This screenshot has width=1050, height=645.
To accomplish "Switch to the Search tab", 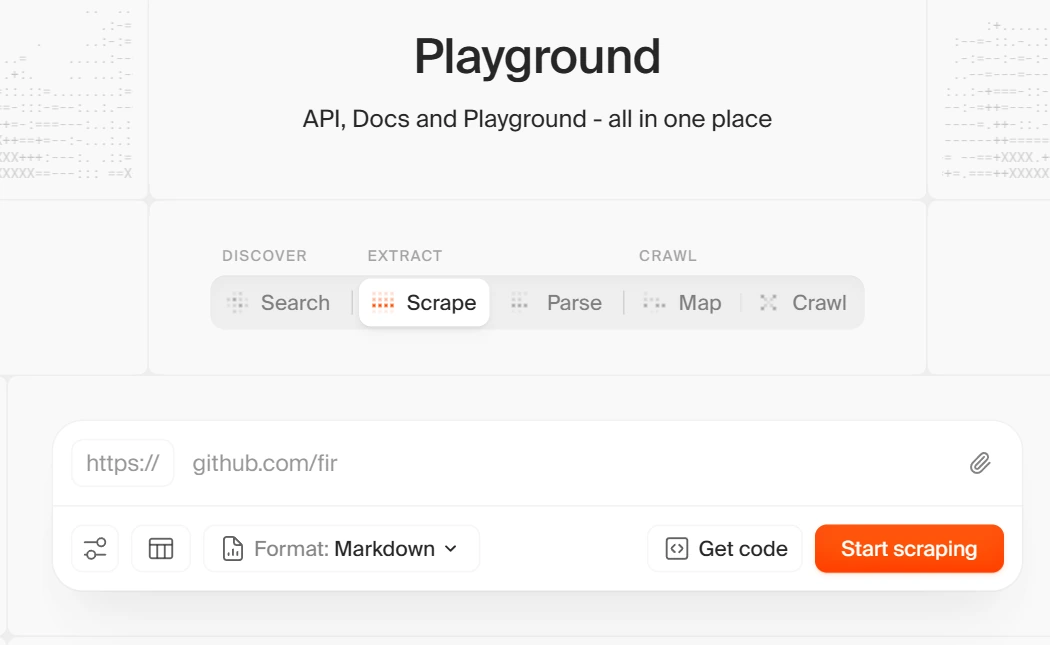I will pos(279,303).
